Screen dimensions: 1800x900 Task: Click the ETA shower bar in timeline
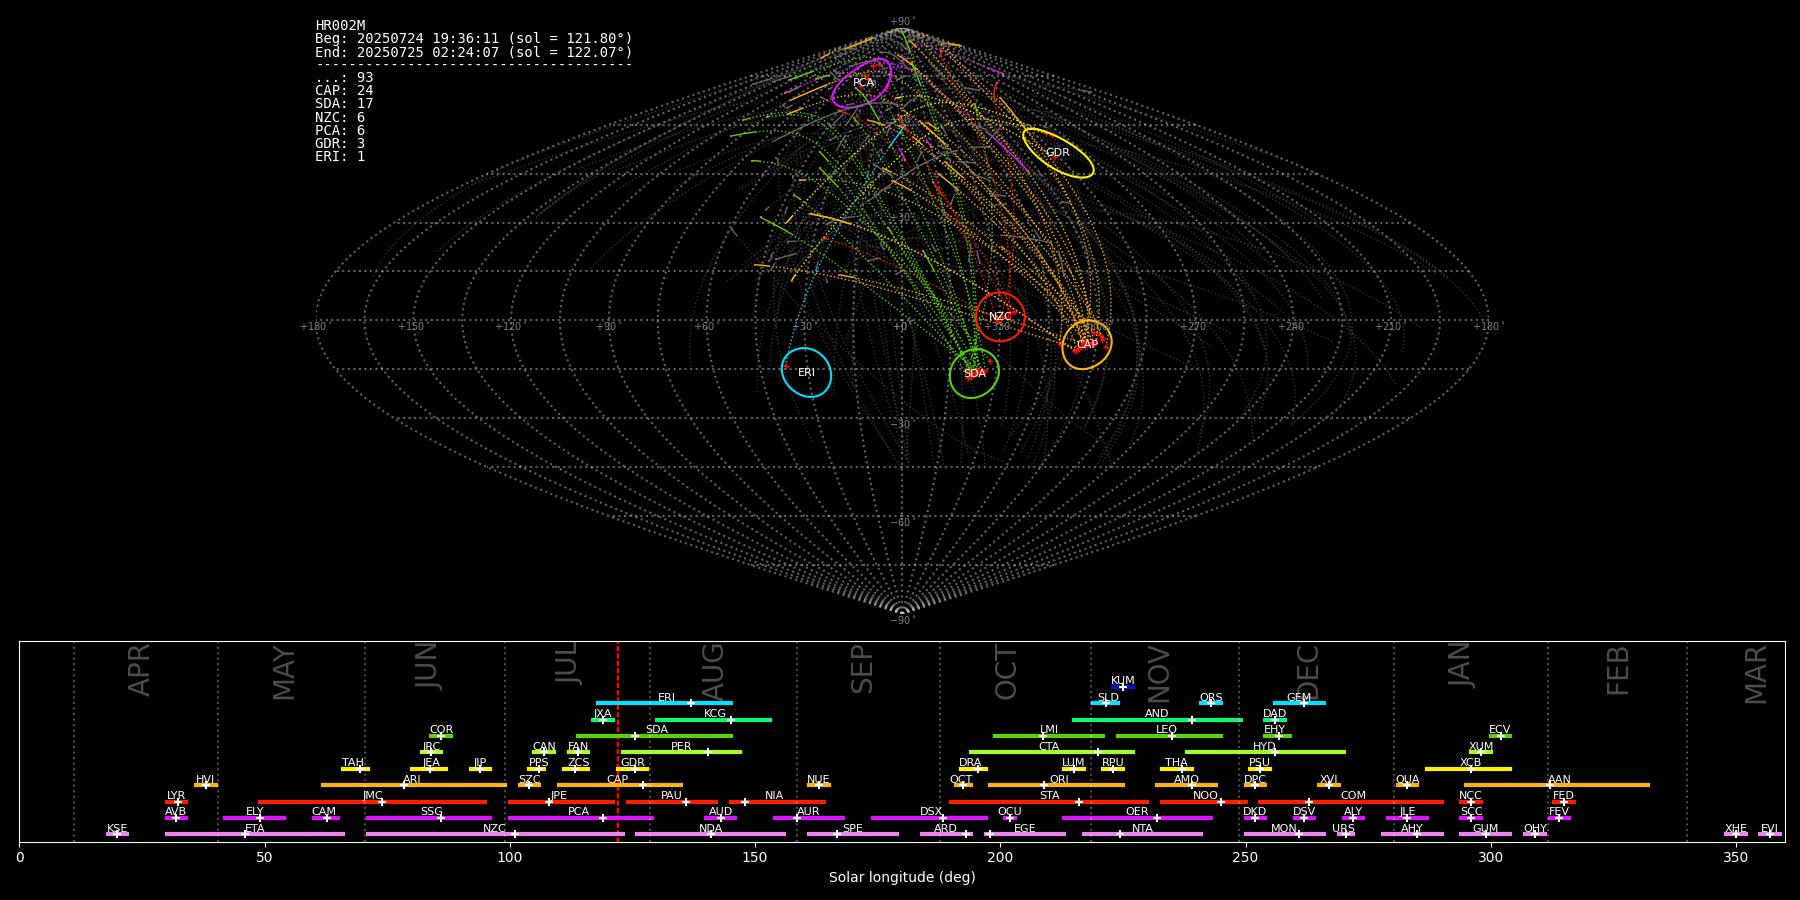tap(255, 834)
